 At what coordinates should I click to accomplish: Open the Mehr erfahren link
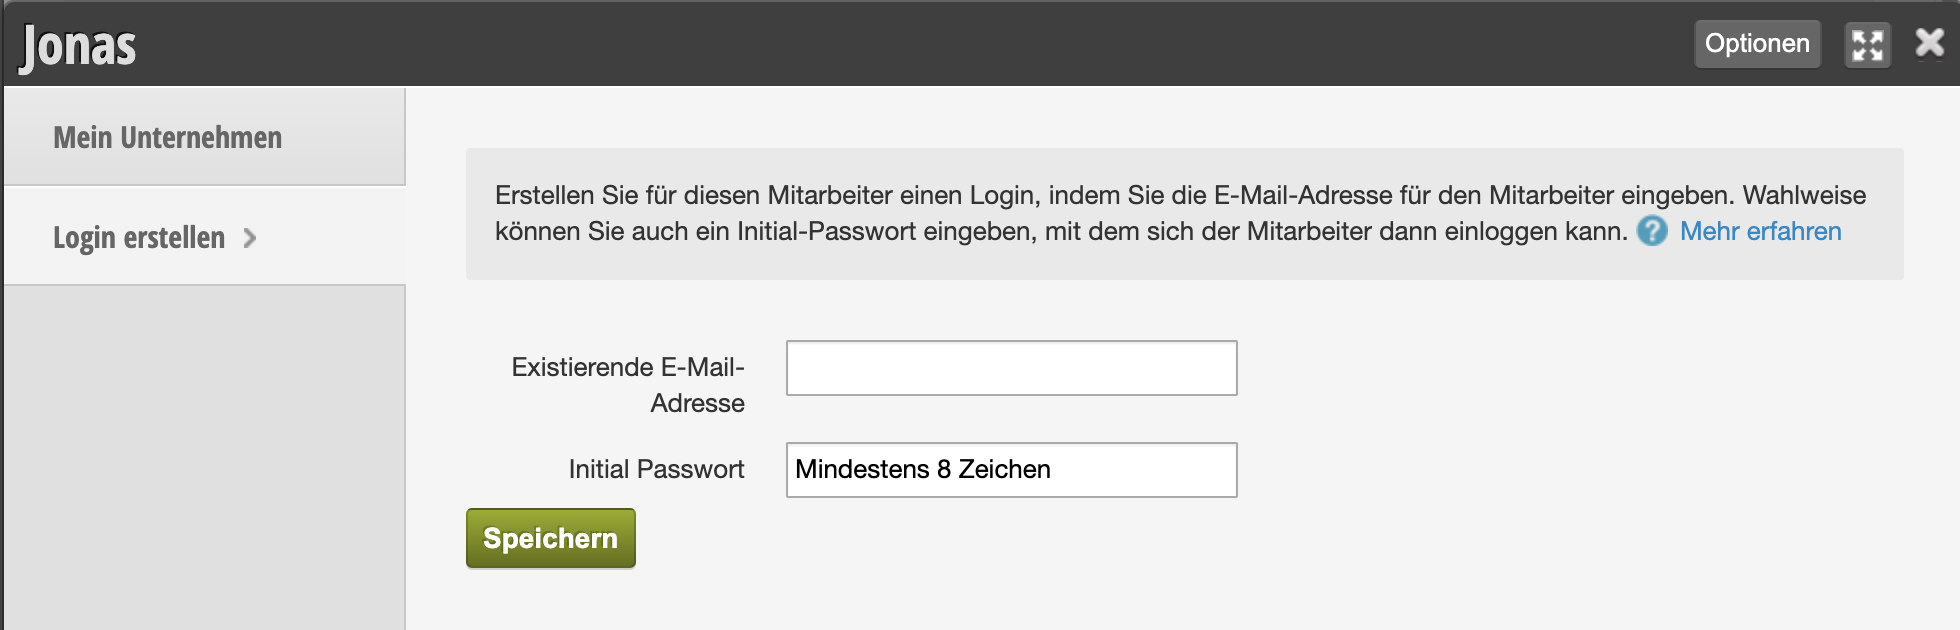[1760, 231]
